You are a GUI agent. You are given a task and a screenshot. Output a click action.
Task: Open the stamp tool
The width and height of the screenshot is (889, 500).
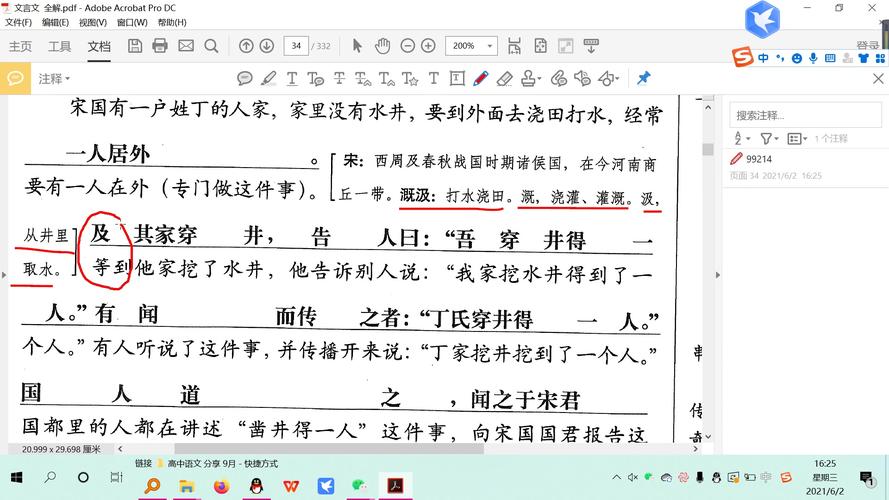pyautogui.click(x=531, y=78)
